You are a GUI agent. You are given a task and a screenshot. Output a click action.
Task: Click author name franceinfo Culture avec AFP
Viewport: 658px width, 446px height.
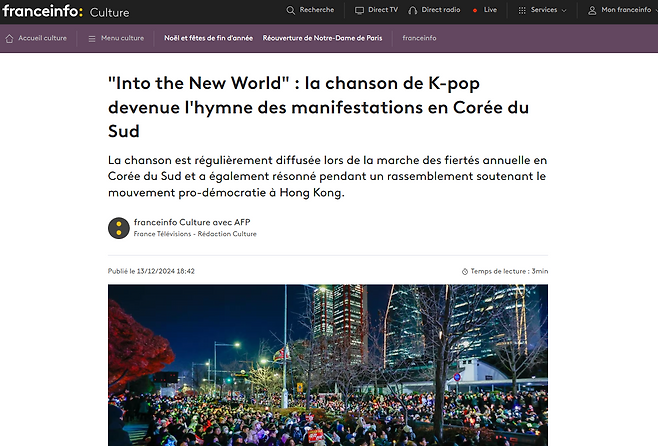point(192,222)
